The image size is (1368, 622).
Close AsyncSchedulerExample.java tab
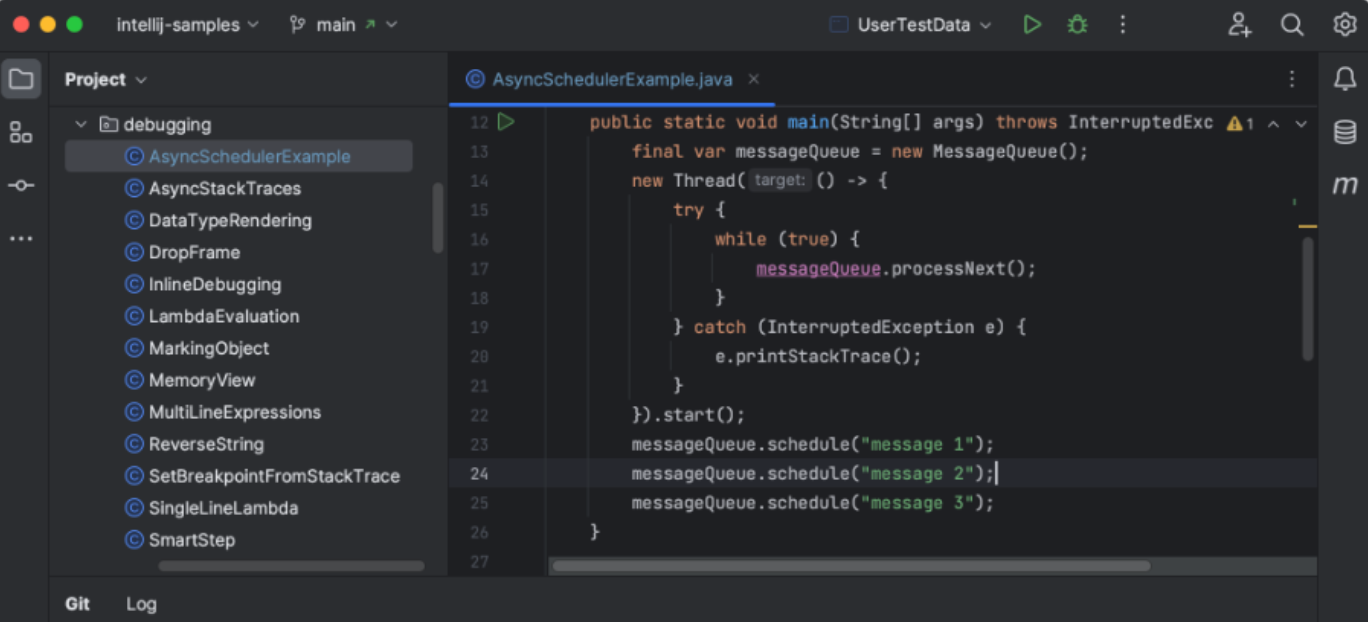point(754,79)
